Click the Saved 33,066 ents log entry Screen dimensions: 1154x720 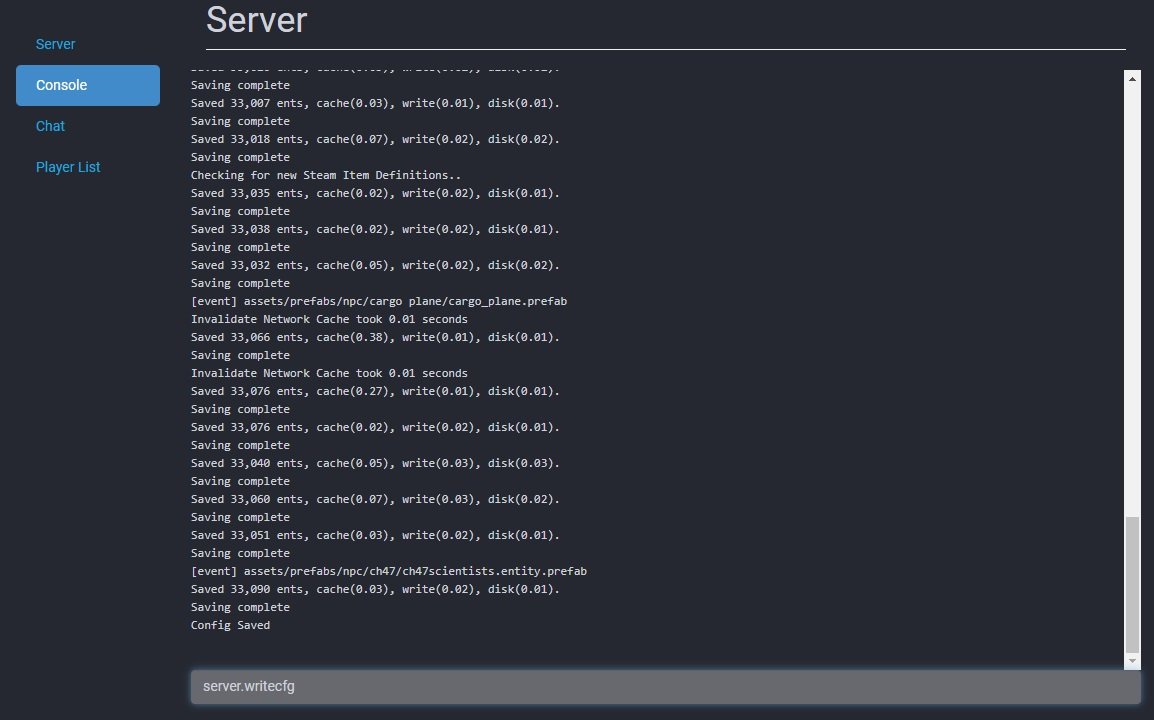pos(375,337)
